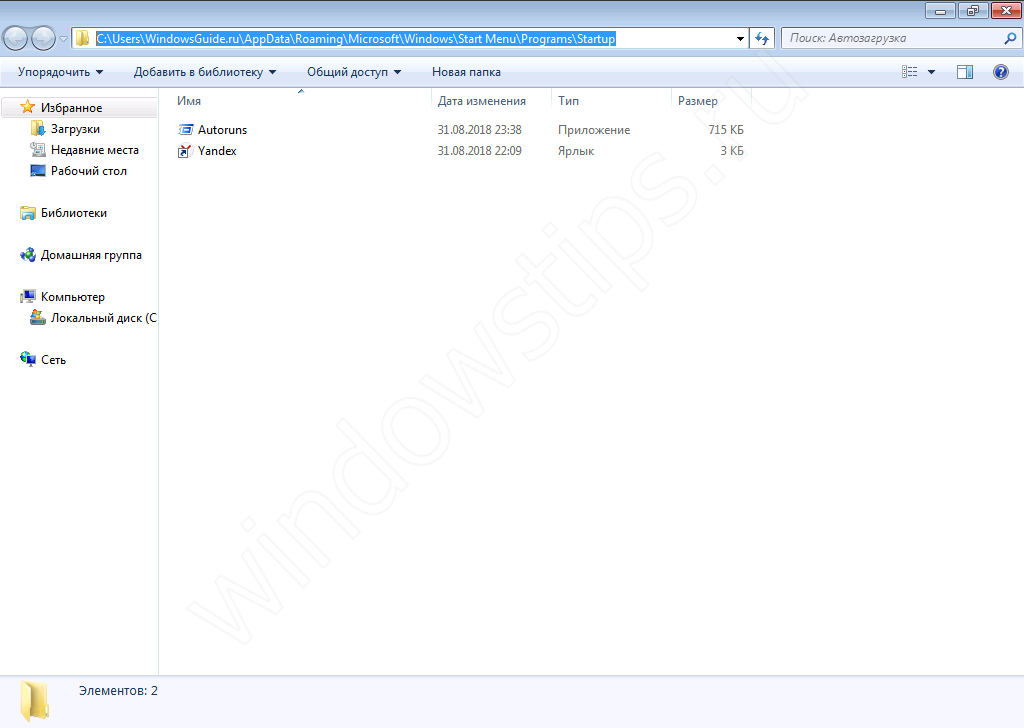Click Элементов: 2 in the details pane

[x=118, y=691]
